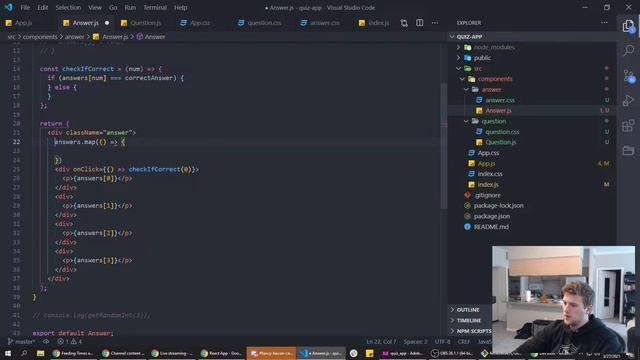Image resolution: width=640 pixels, height=360 pixels.
Task: Open Windows taskbar search
Action: tap(24, 353)
